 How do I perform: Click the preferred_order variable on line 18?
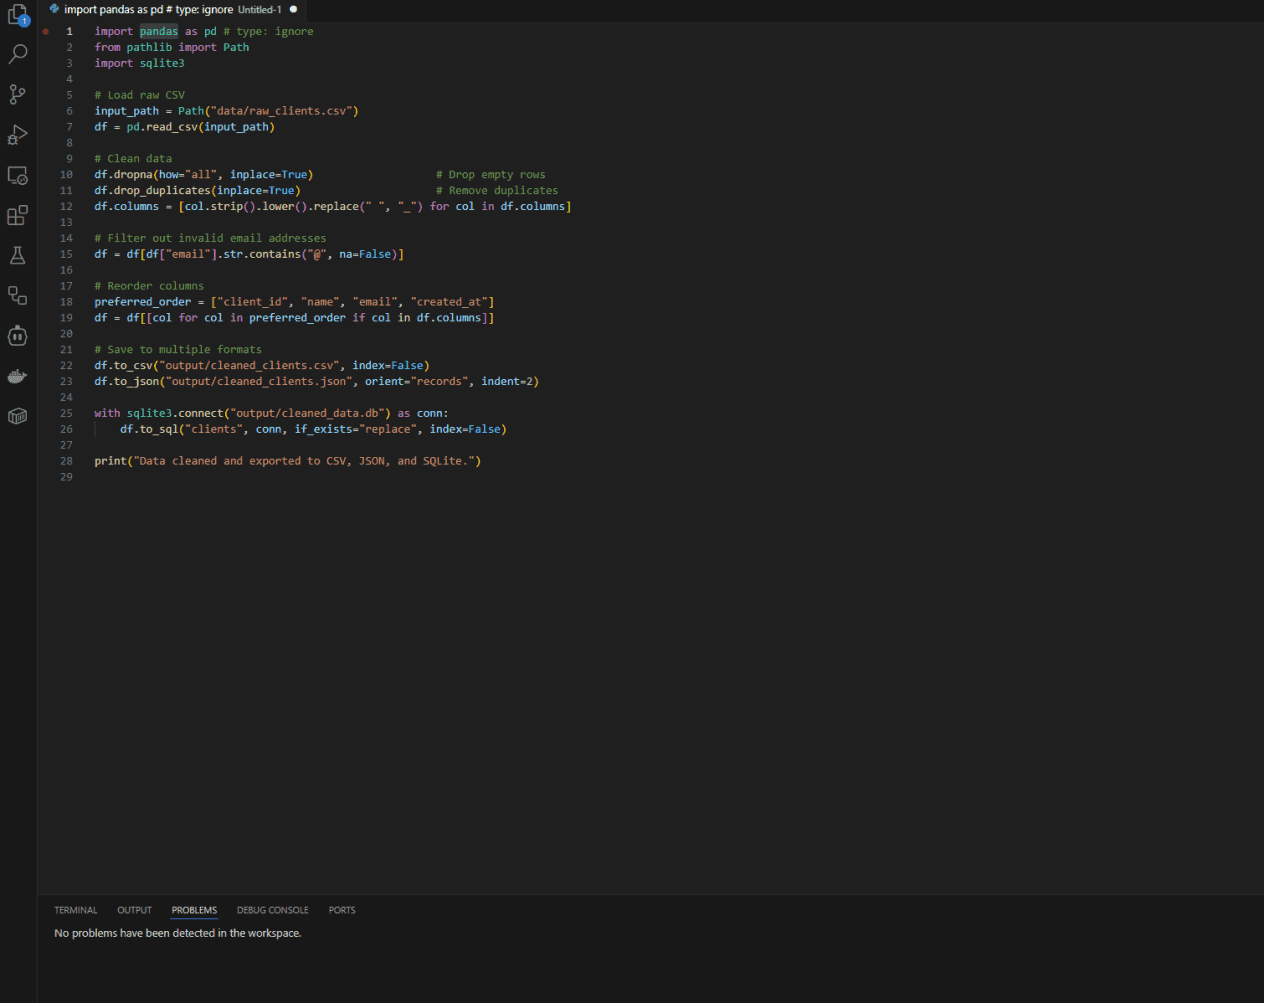point(143,302)
